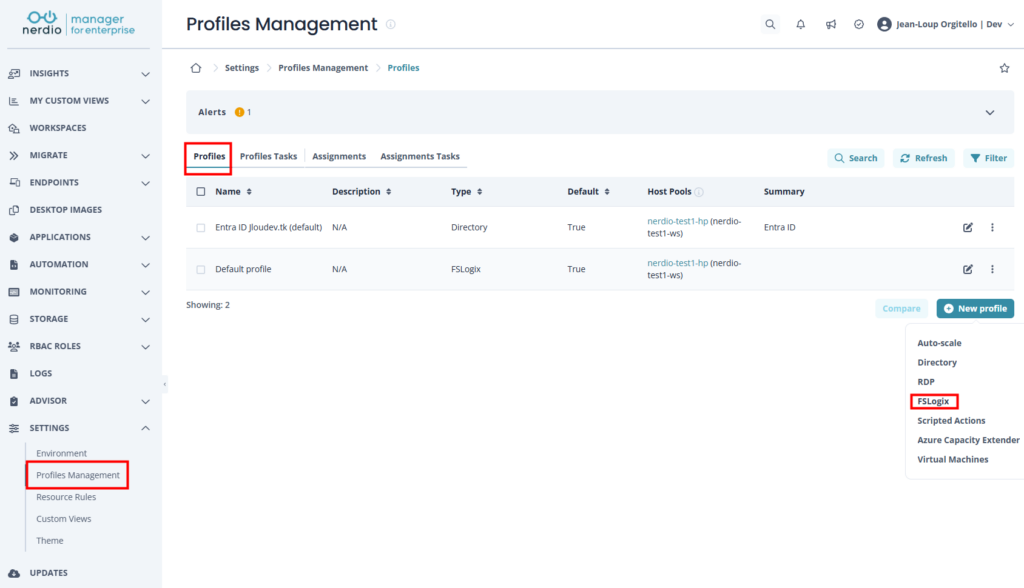Image resolution: width=1024 pixels, height=588 pixels.
Task: Expand the Storage menu
Action: (146, 319)
